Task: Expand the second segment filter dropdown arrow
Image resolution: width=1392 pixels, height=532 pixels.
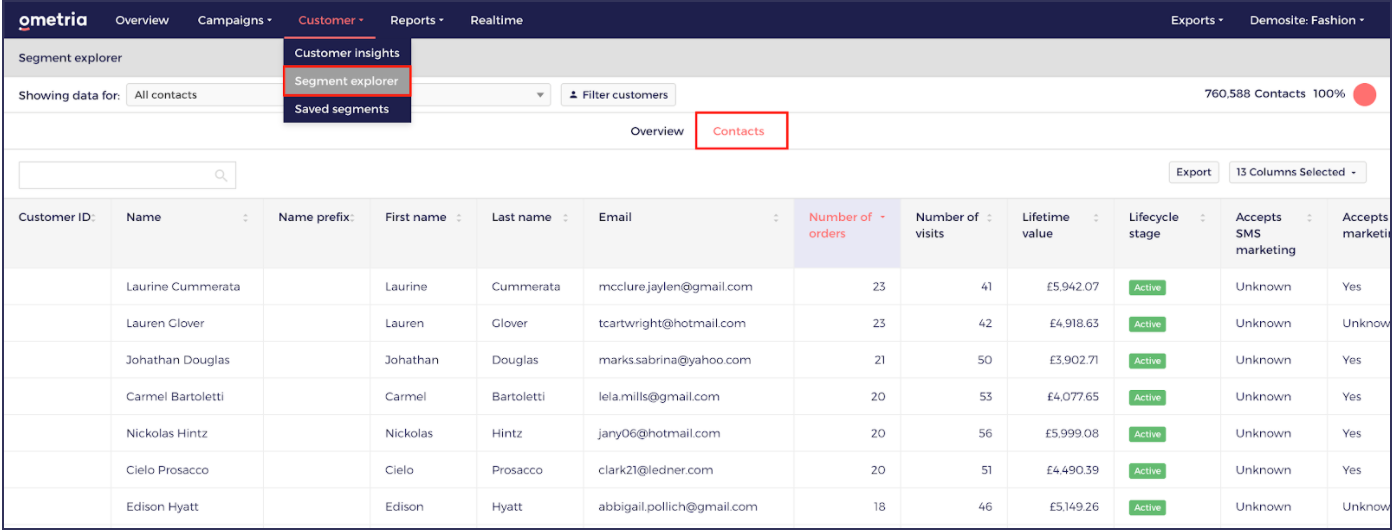Action: (541, 95)
